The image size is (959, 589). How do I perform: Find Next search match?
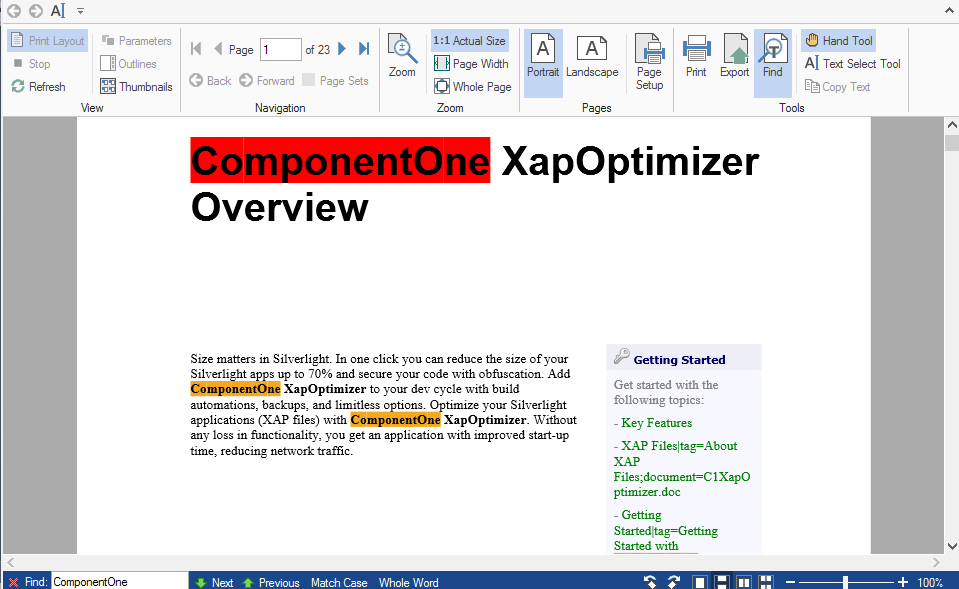[214, 582]
